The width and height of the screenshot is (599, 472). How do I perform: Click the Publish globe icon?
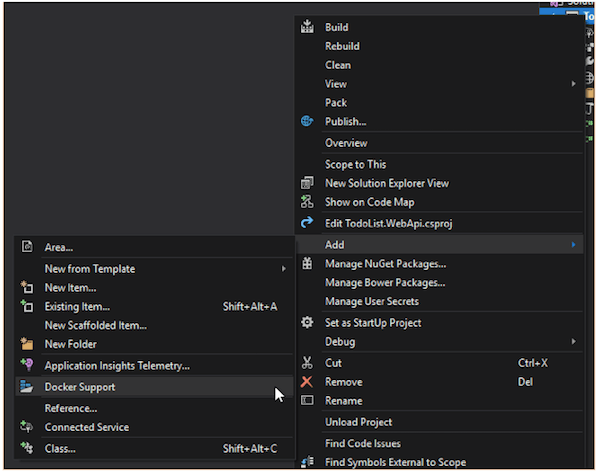(307, 121)
